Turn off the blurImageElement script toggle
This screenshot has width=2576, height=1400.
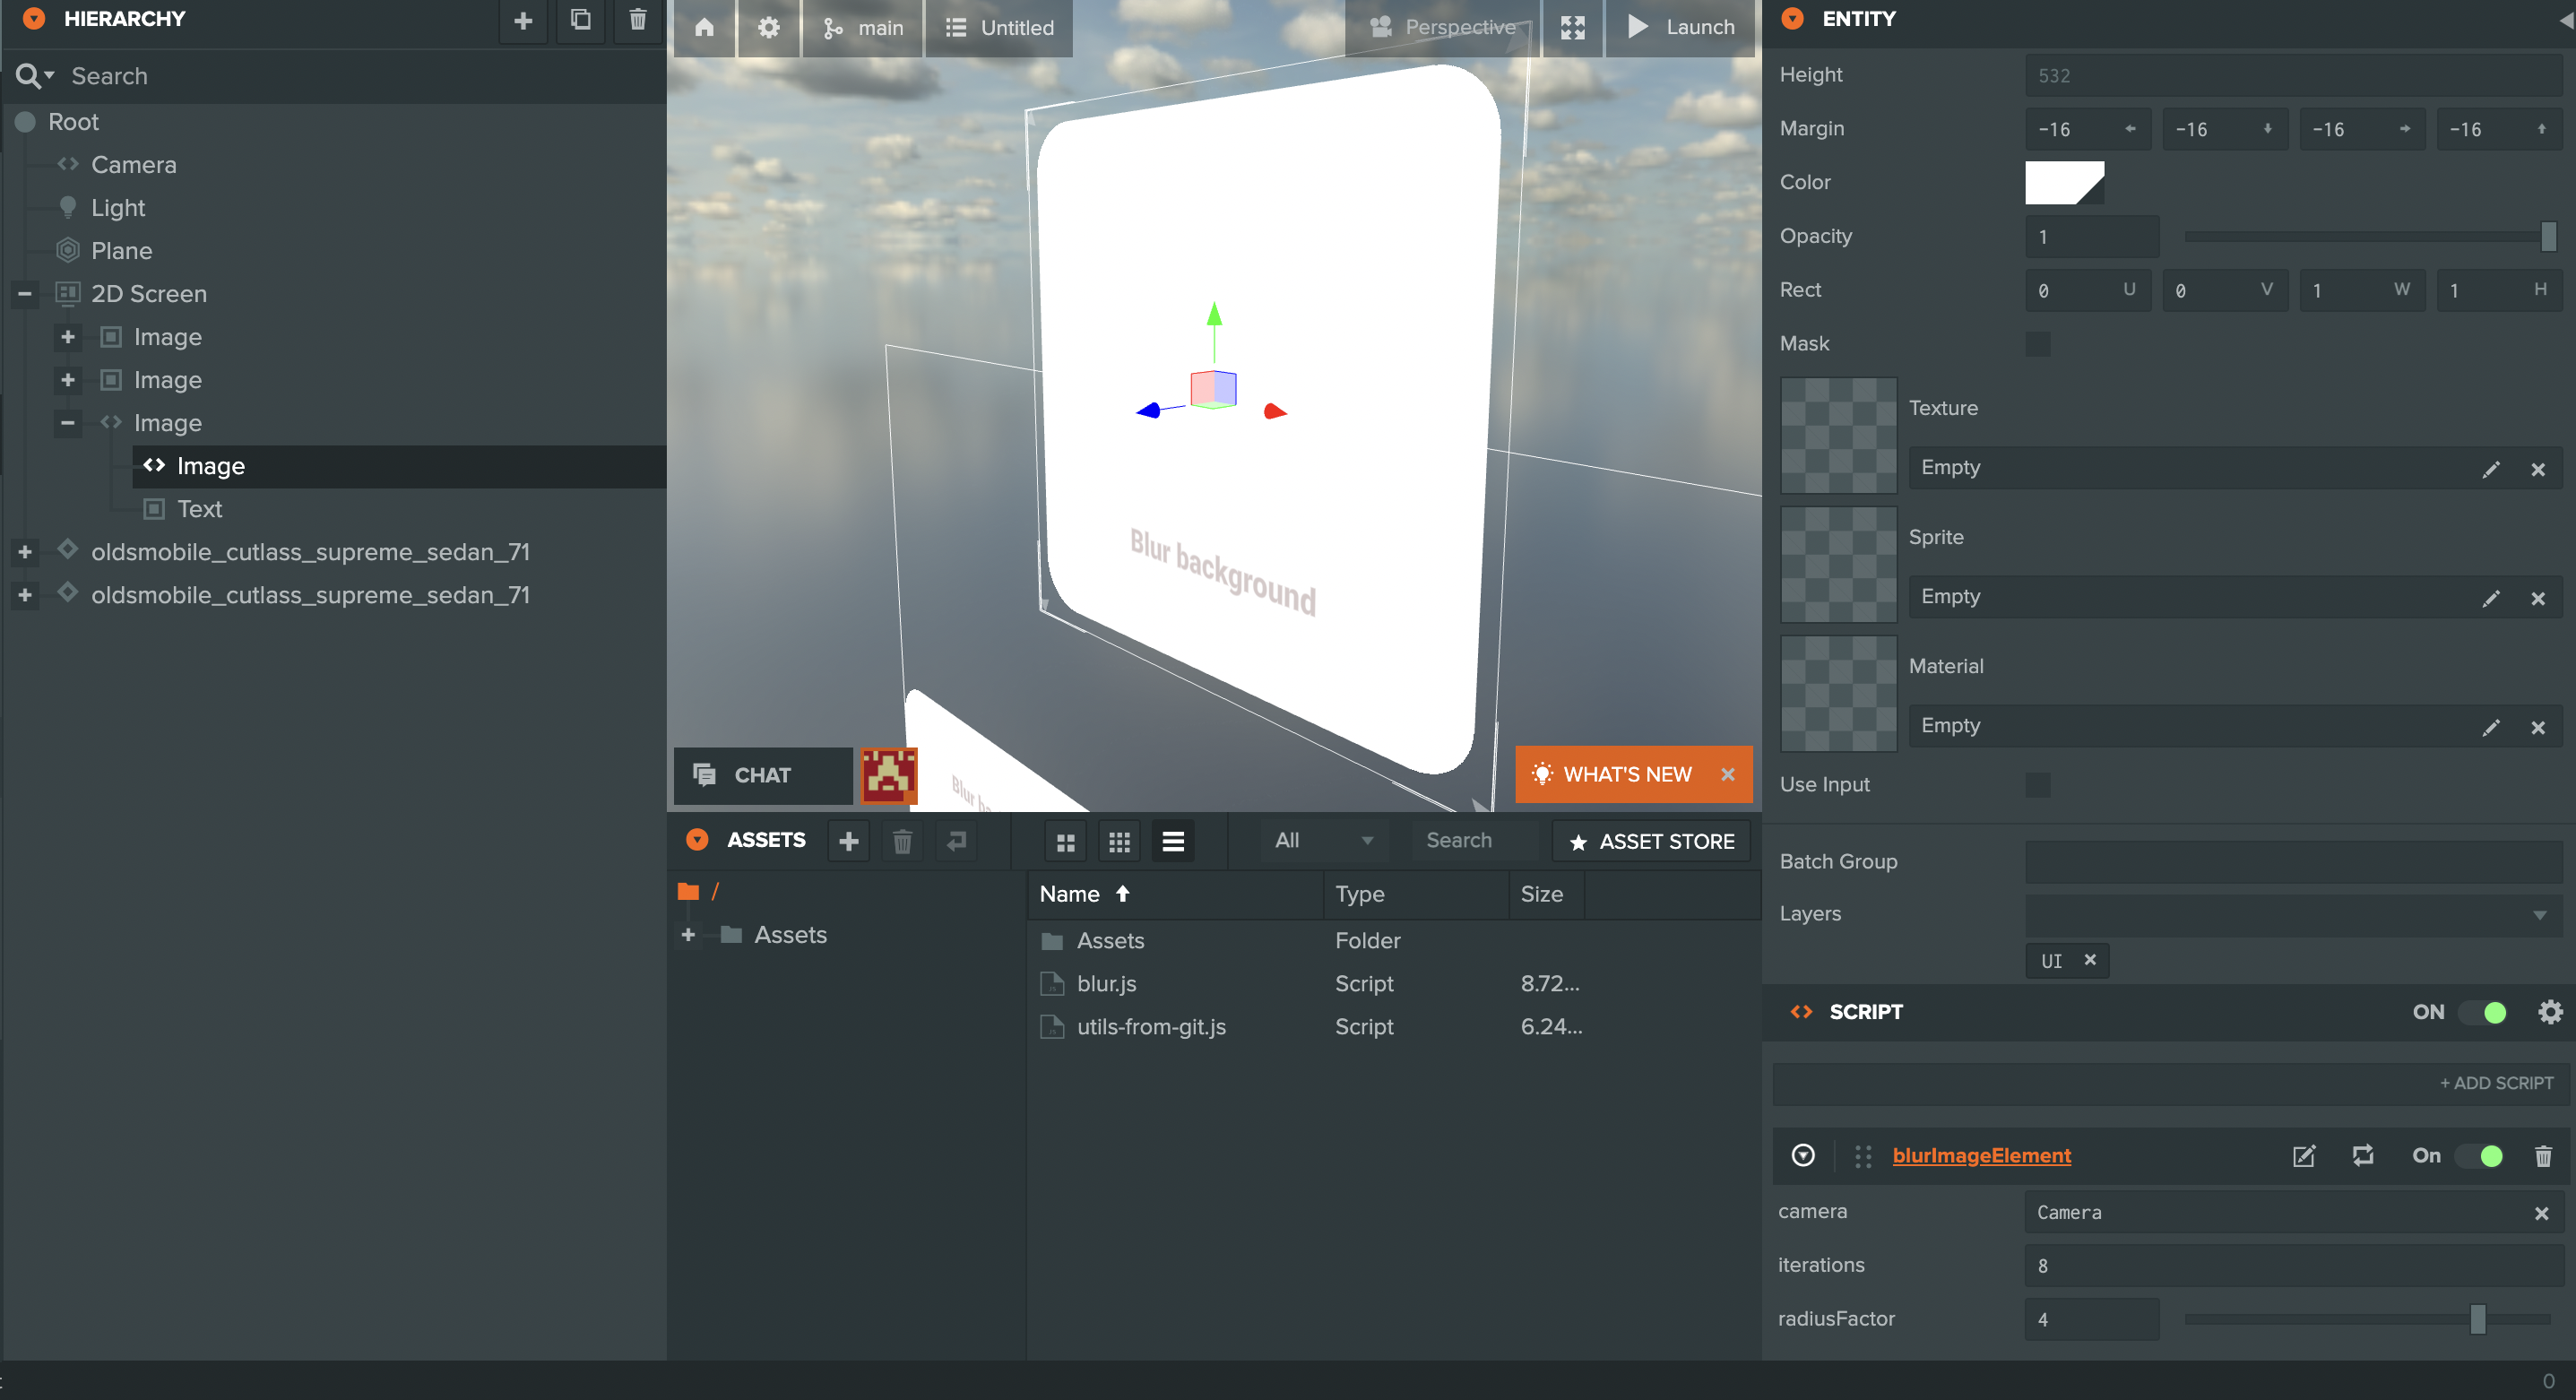pos(2486,1156)
